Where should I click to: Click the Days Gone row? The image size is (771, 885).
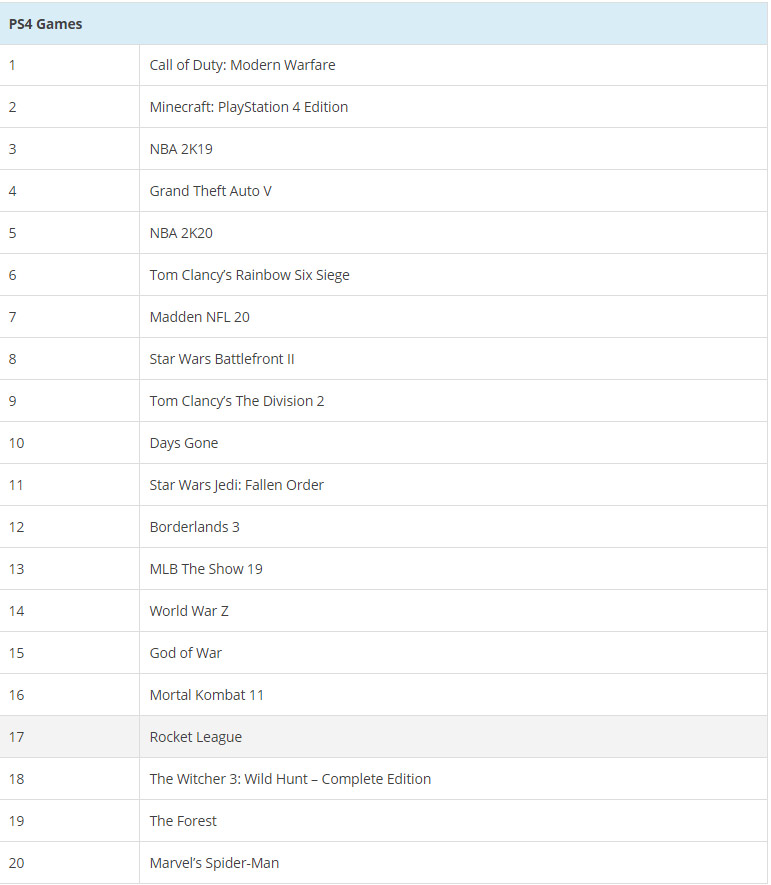coord(384,443)
